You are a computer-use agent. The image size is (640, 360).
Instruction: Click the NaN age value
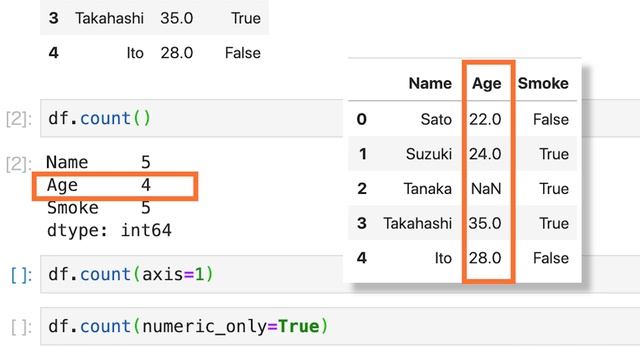coord(486,189)
